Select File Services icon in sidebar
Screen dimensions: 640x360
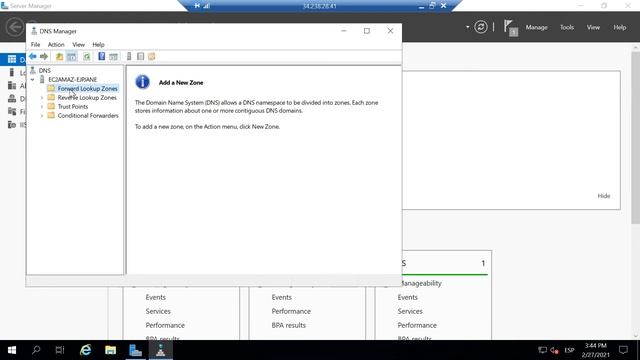click(12, 111)
